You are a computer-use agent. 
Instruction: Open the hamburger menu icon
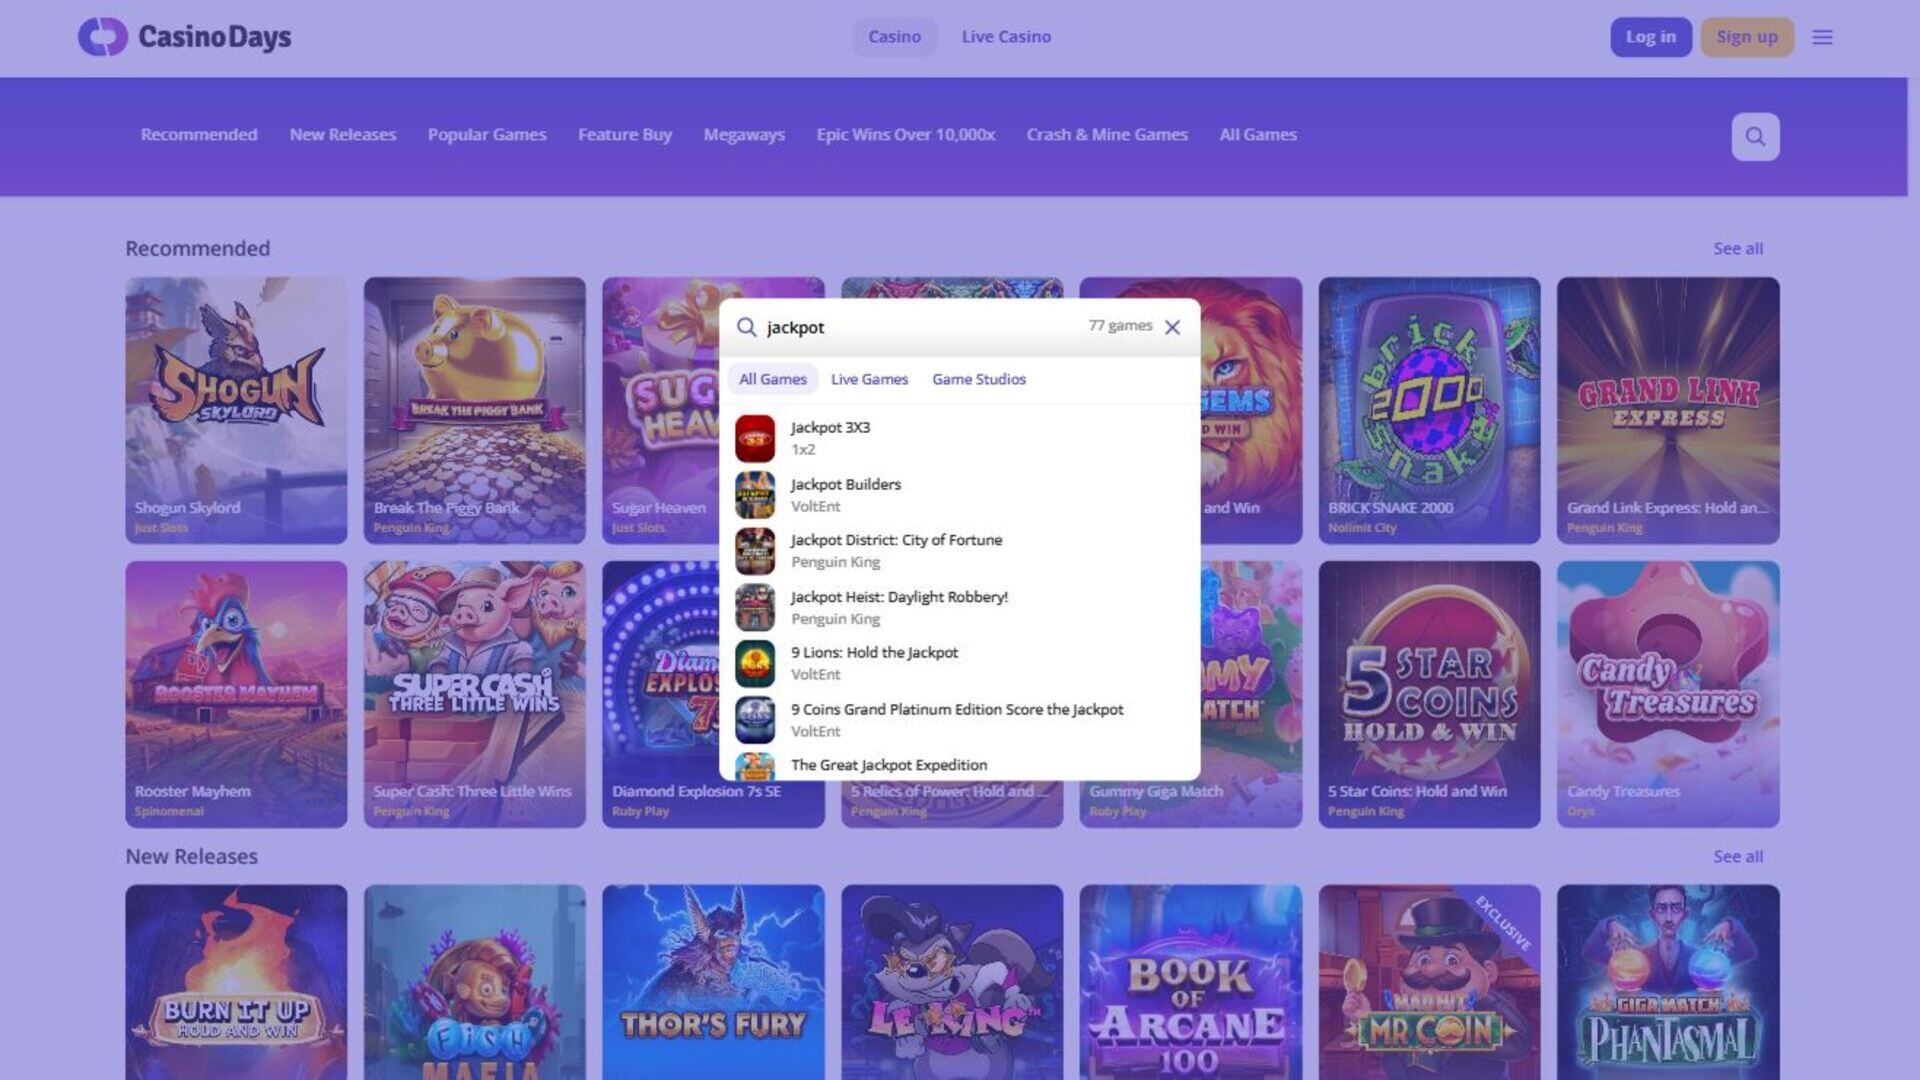[1822, 37]
